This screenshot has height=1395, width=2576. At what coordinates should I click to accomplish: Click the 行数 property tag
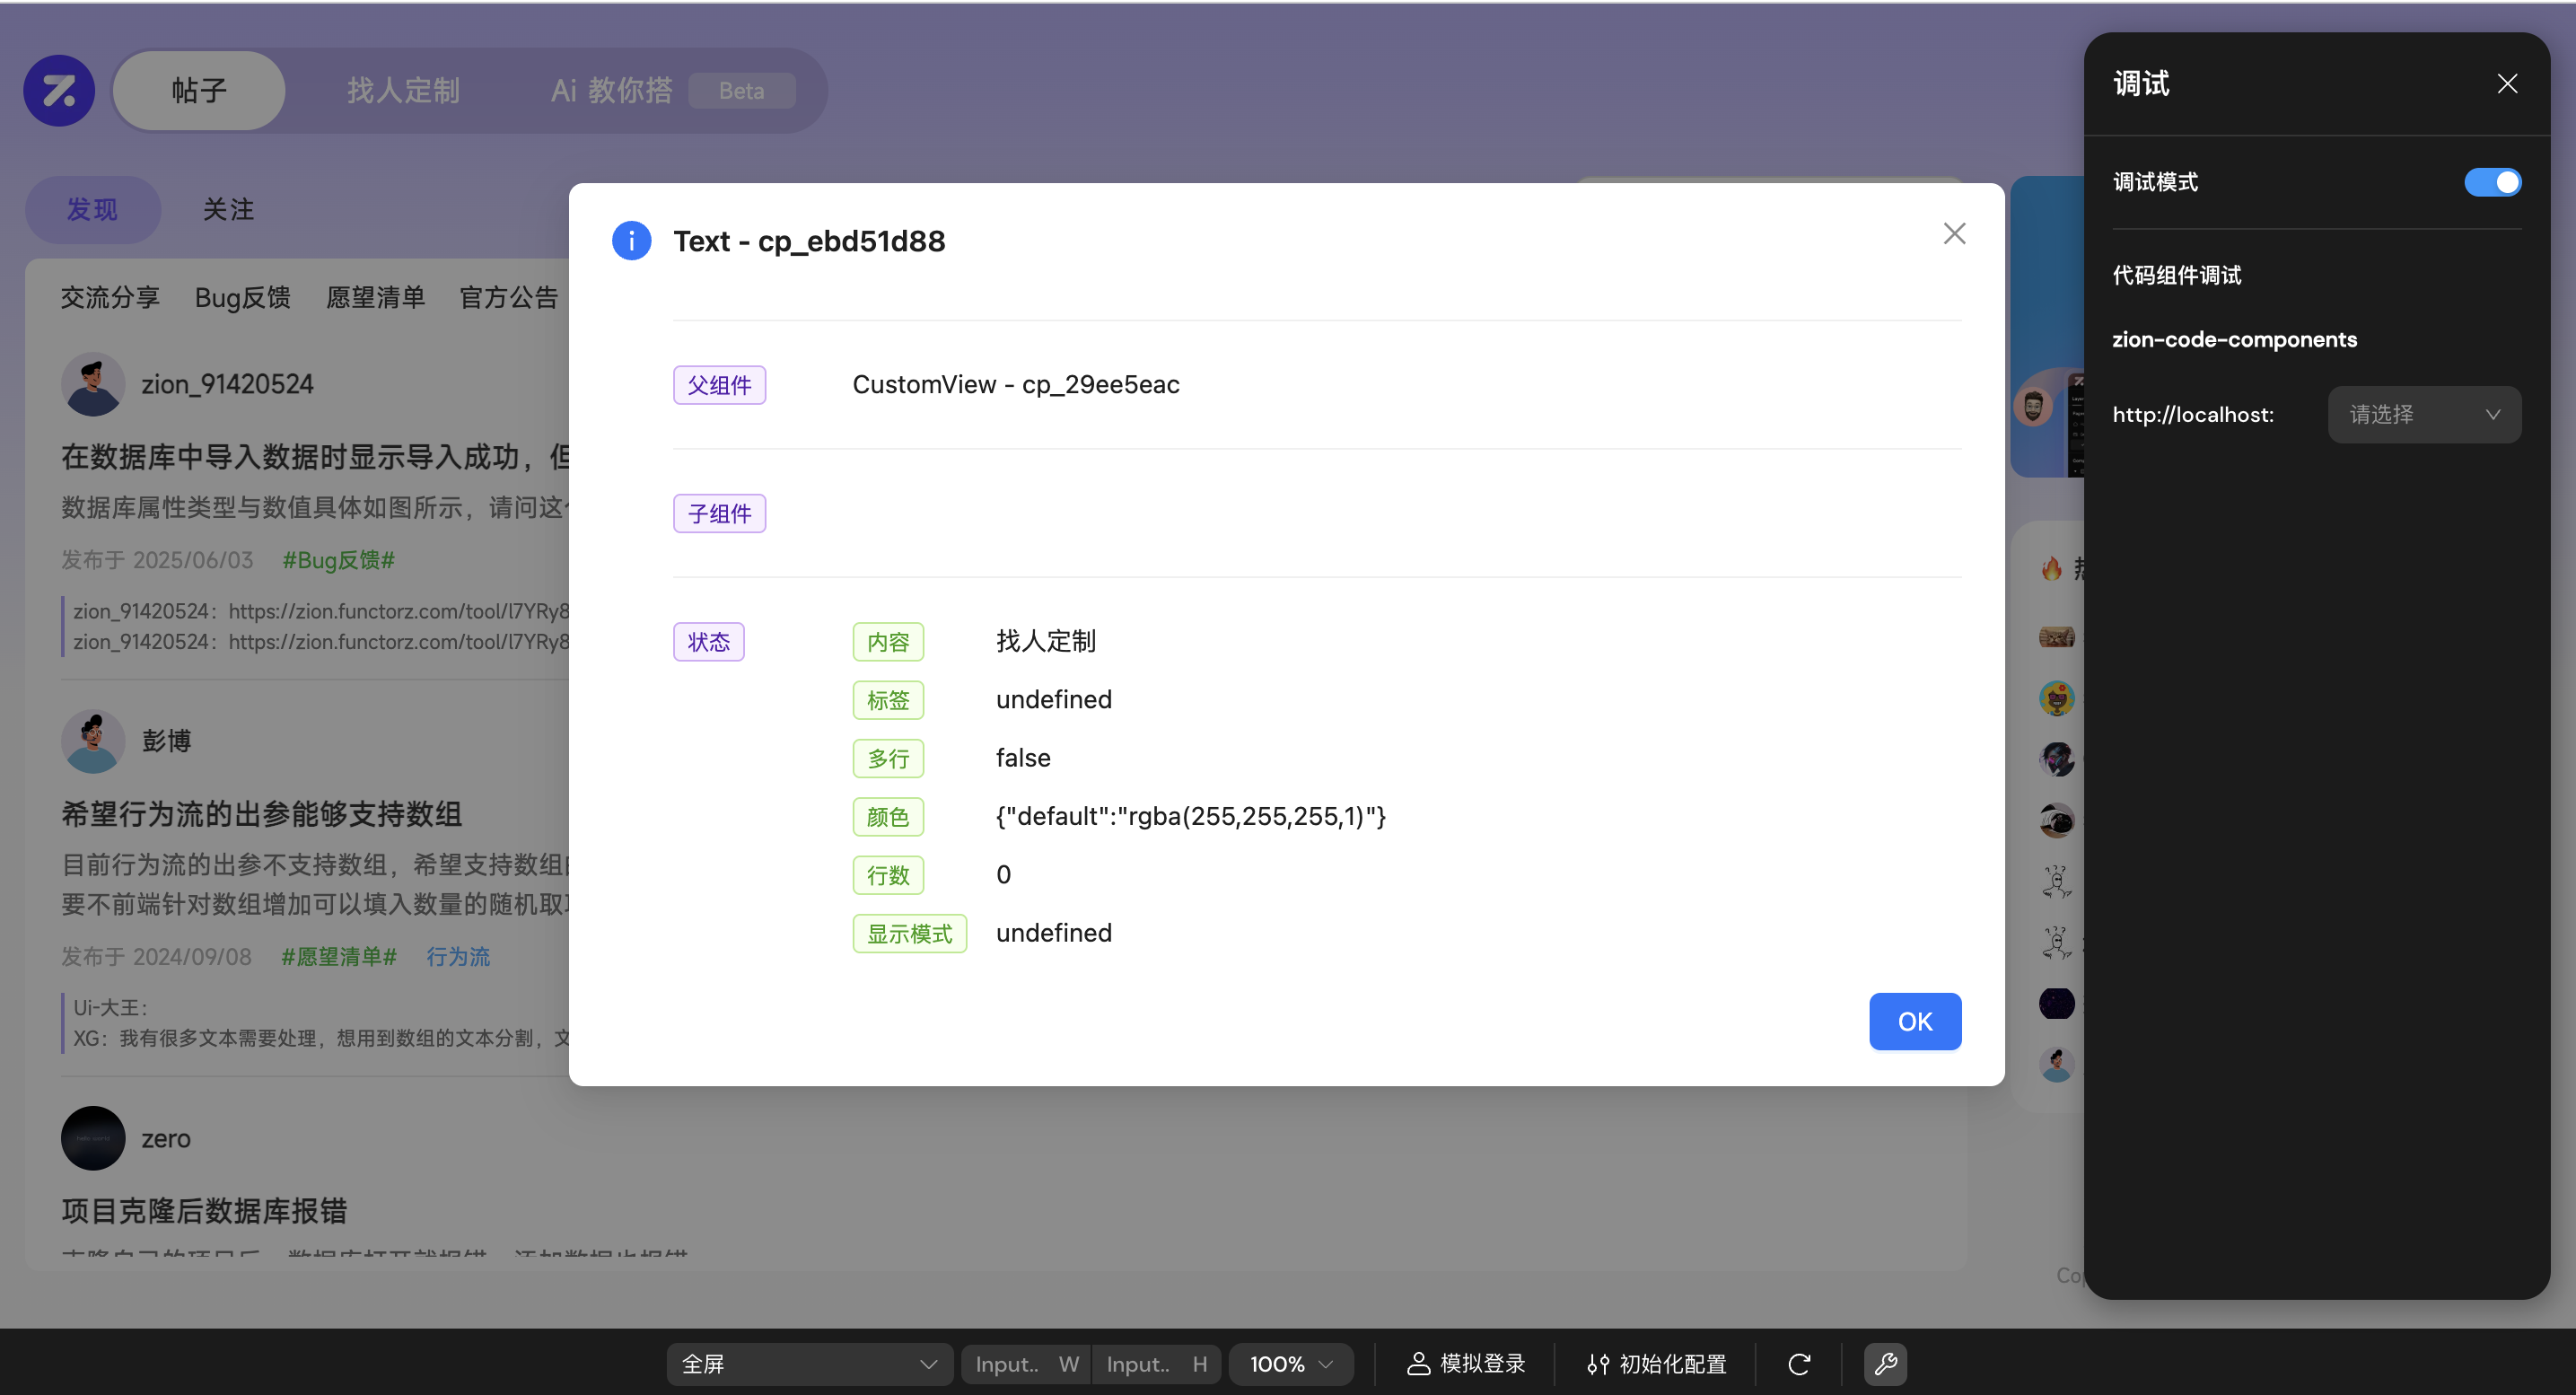point(887,875)
